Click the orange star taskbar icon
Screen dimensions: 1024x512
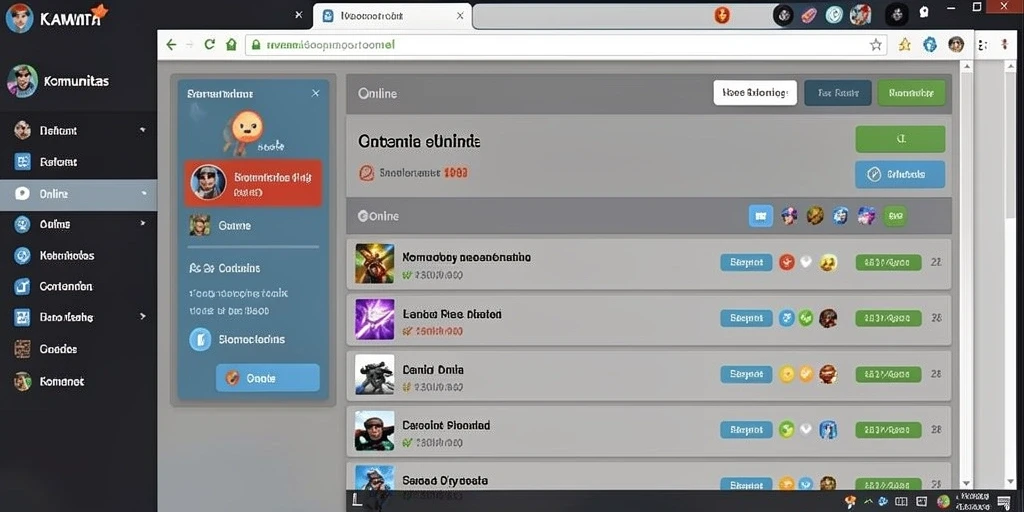pos(852,502)
